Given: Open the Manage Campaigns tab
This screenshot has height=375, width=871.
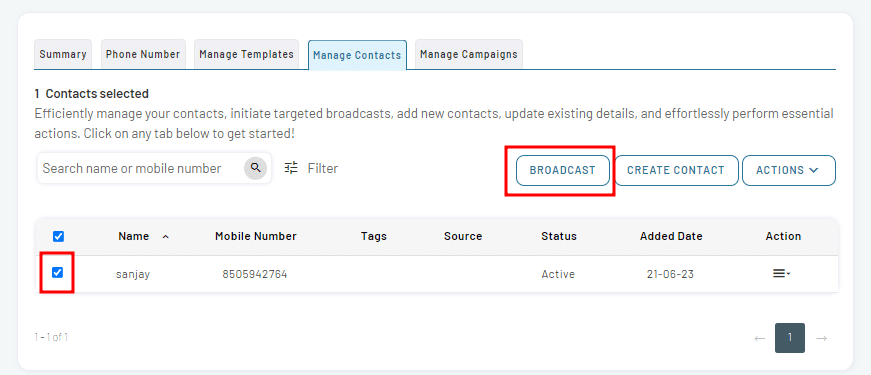Looking at the screenshot, I should coord(469,54).
